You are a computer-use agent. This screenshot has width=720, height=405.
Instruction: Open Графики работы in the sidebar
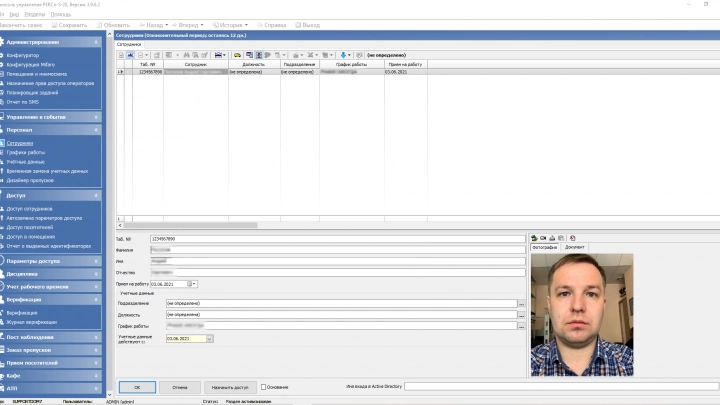coord(26,152)
